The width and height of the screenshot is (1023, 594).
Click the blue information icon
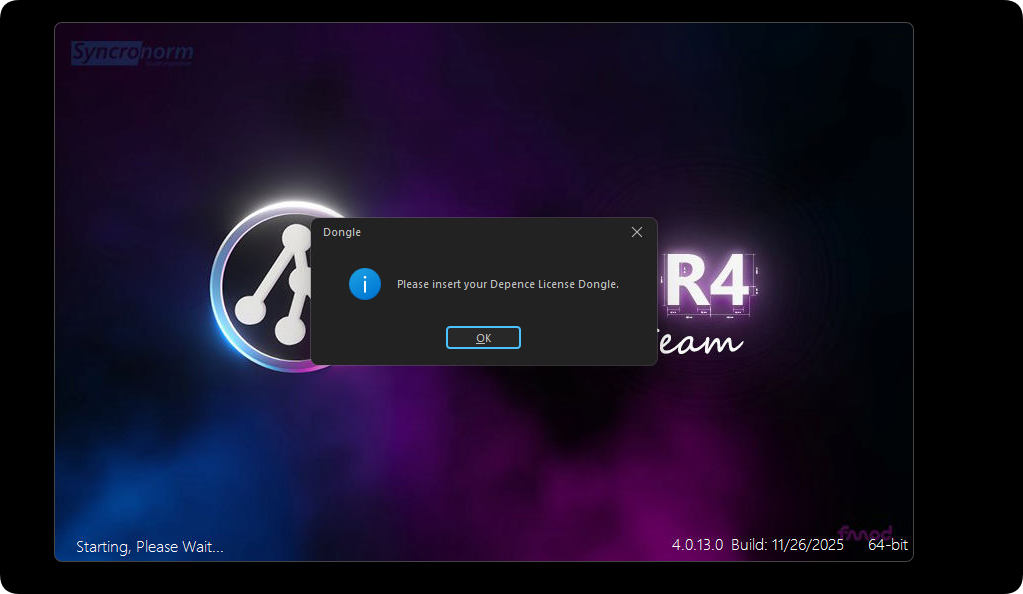pos(365,284)
